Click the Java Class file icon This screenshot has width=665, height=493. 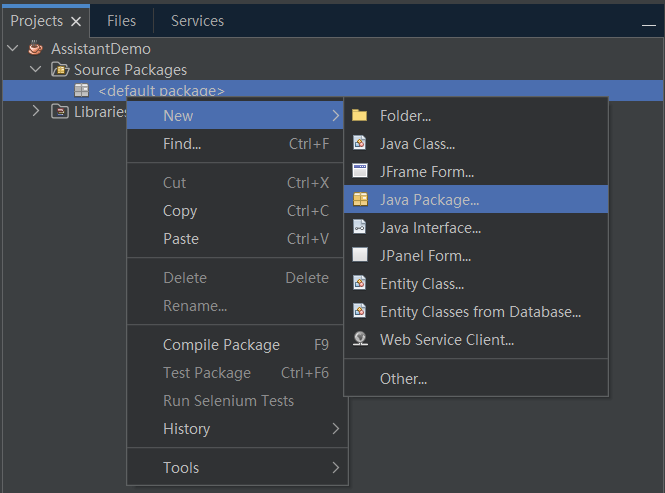click(360, 144)
